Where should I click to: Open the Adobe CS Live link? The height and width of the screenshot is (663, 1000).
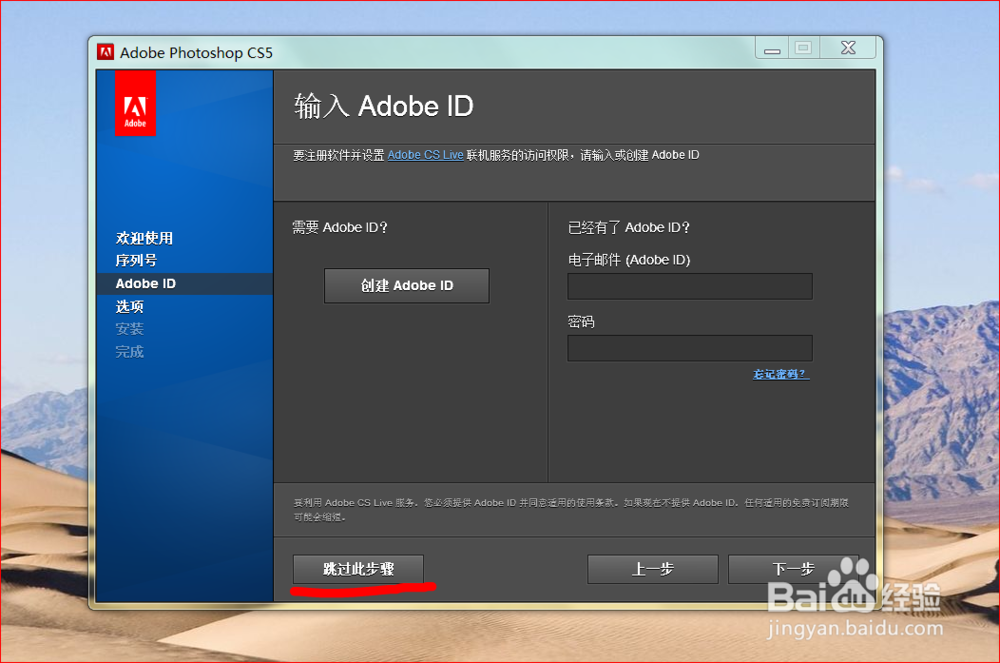(x=425, y=155)
